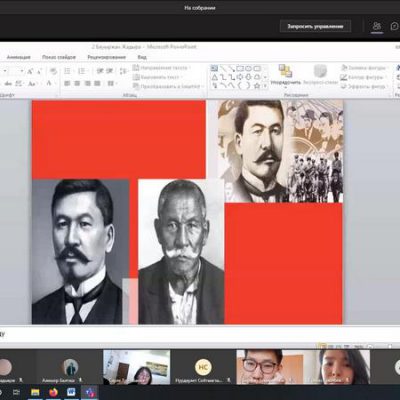Select the right block arrow shape
This screenshot has height=400, width=400.
240,77
